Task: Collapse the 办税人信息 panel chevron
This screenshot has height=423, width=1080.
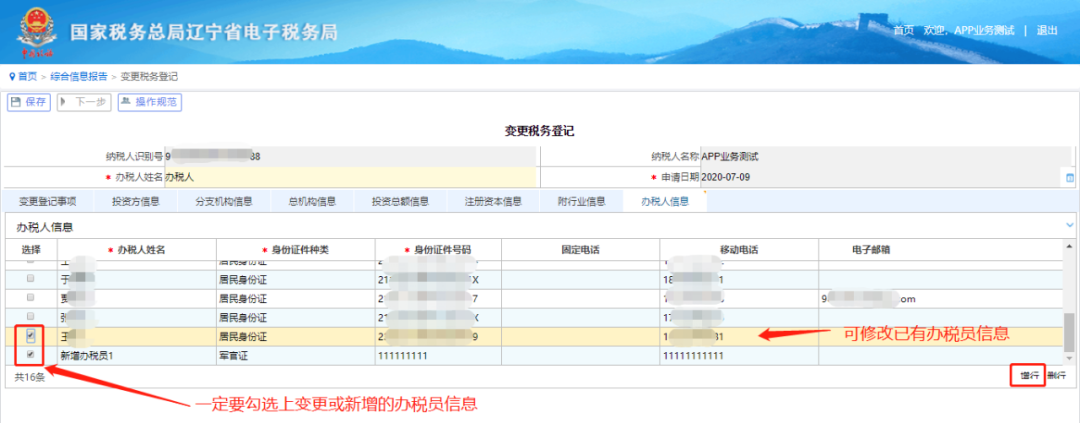Action: 1070,225
